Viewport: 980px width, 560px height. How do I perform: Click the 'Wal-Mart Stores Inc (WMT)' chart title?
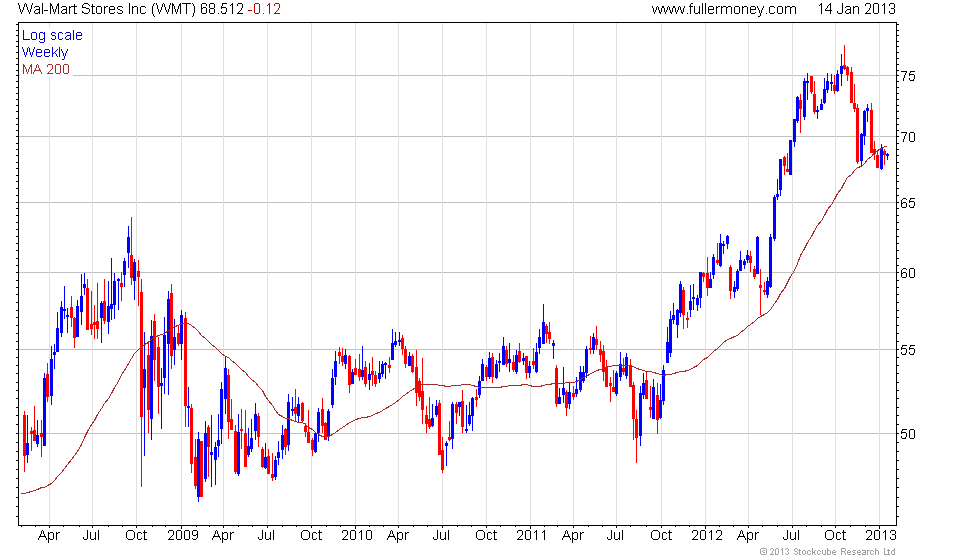(106, 9)
